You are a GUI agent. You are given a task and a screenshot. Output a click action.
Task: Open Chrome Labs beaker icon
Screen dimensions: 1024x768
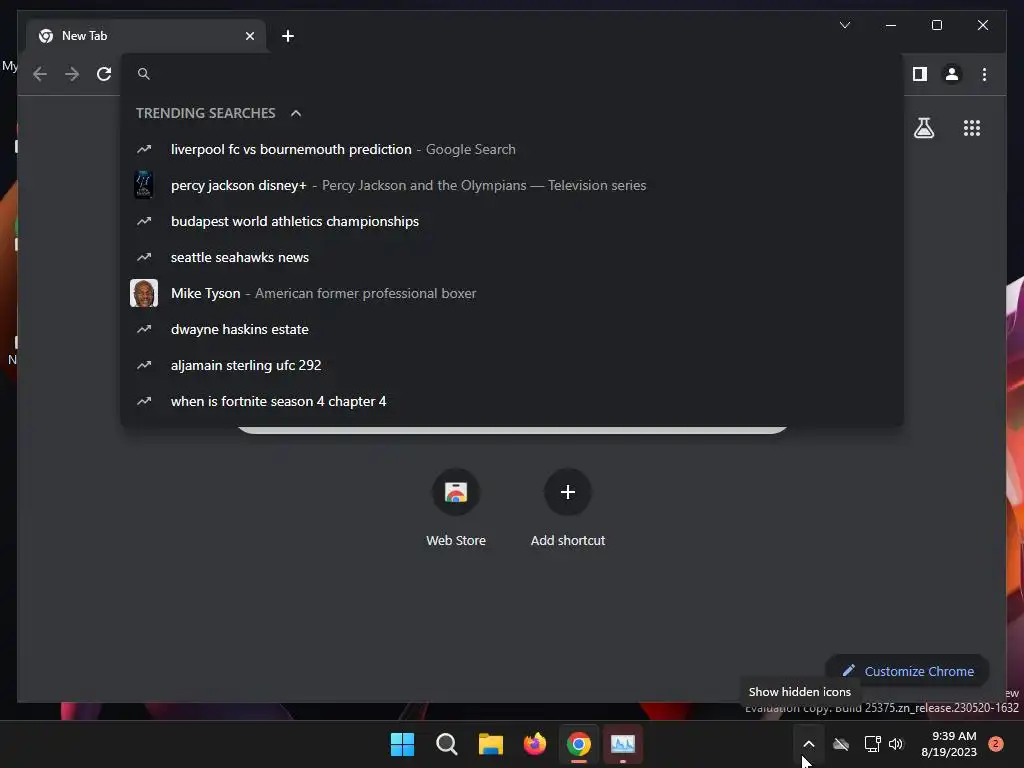tap(923, 128)
